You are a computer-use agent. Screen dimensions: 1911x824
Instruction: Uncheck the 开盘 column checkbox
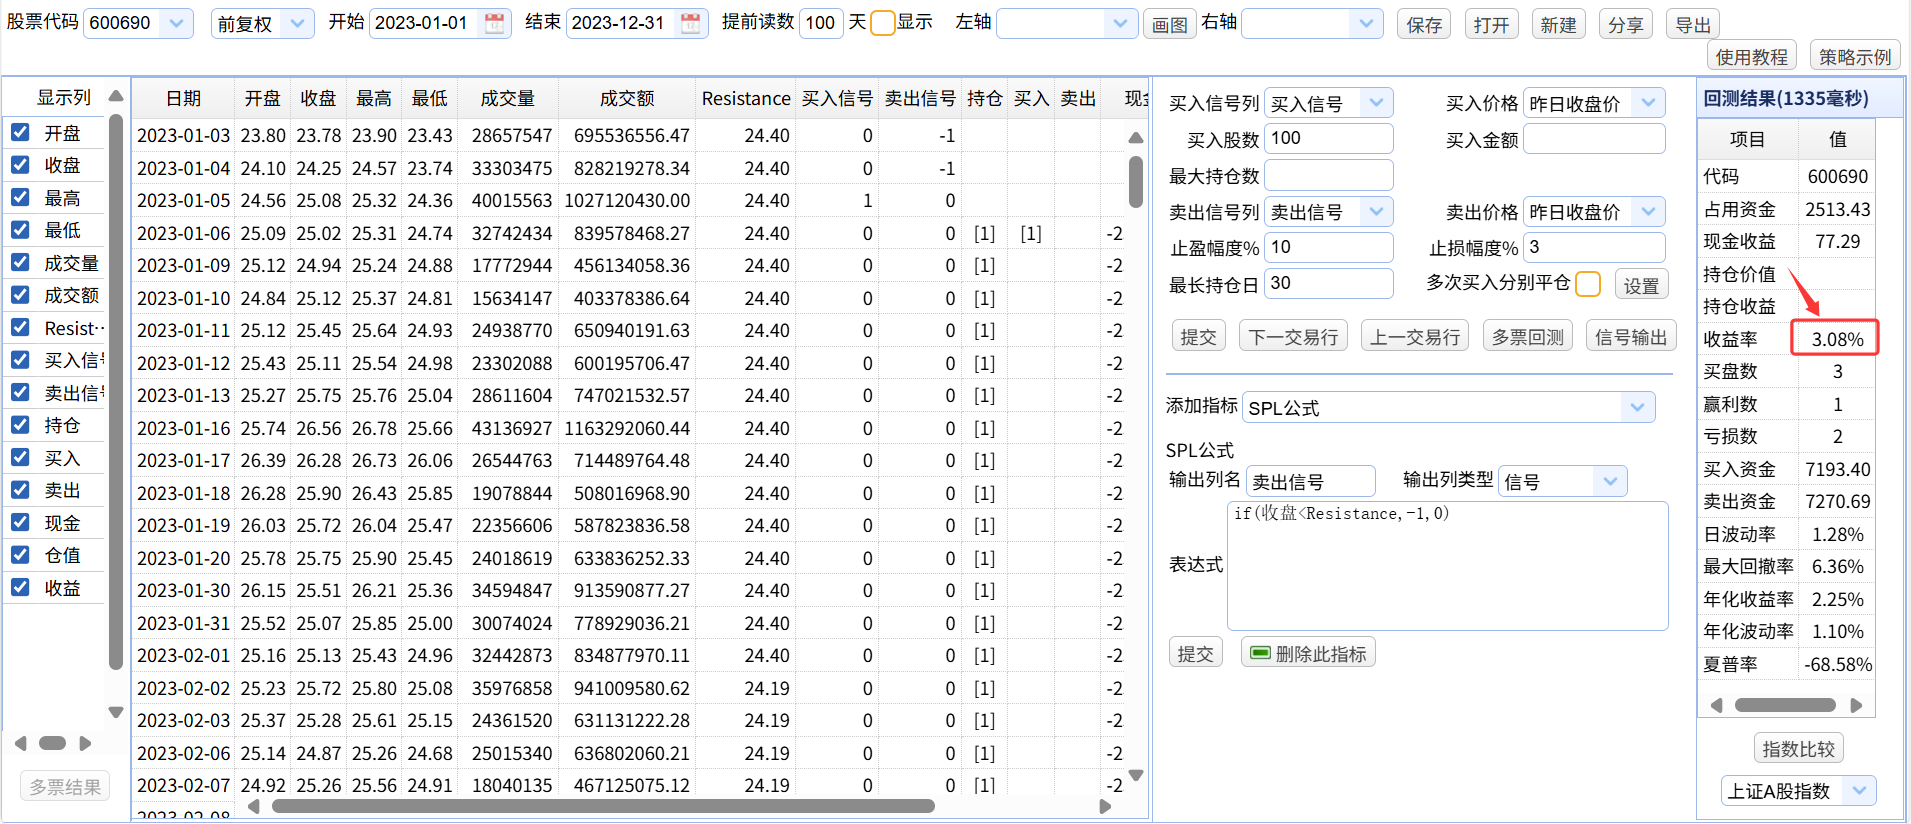pos(20,132)
